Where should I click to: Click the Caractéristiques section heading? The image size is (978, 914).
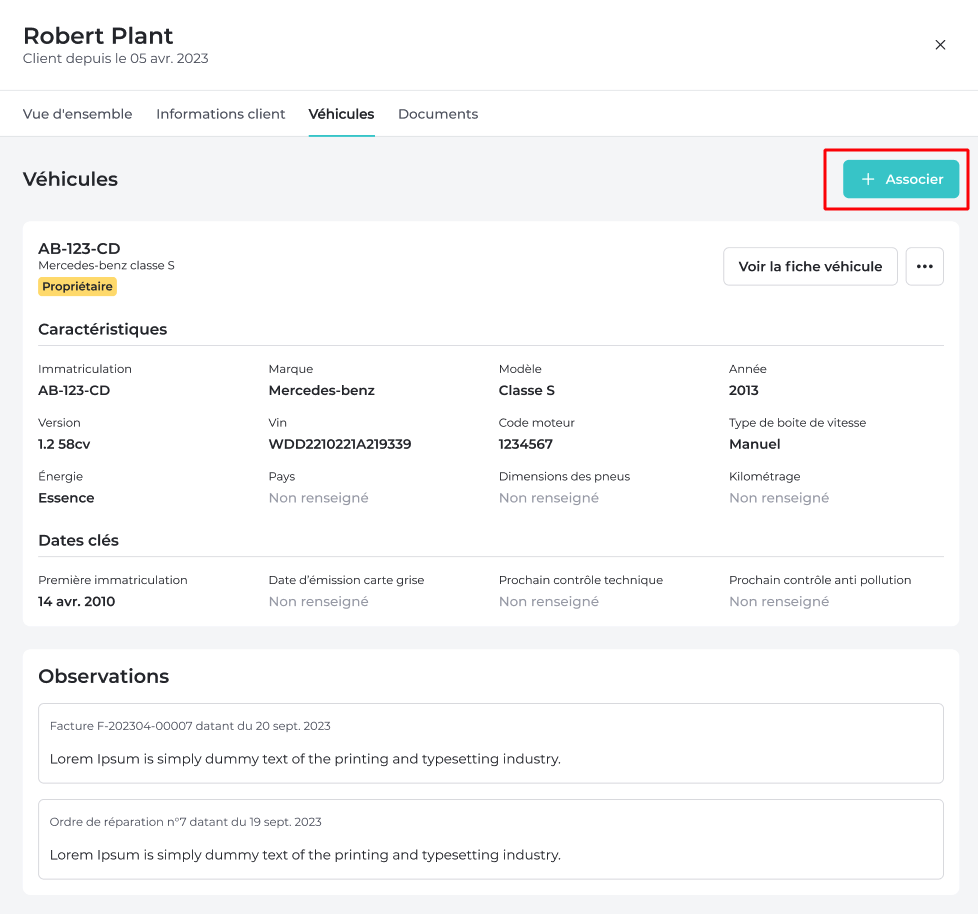[x=102, y=329]
